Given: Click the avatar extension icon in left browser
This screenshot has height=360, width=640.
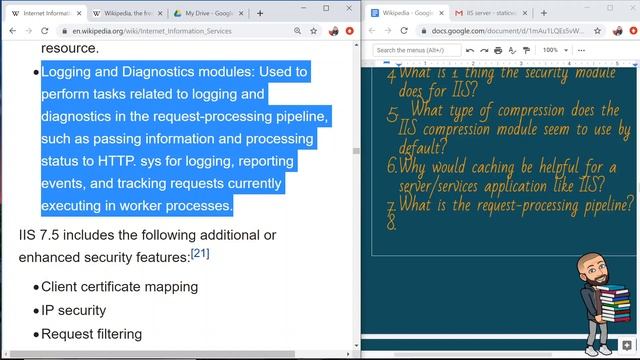Looking at the screenshot, I should [x=333, y=31].
